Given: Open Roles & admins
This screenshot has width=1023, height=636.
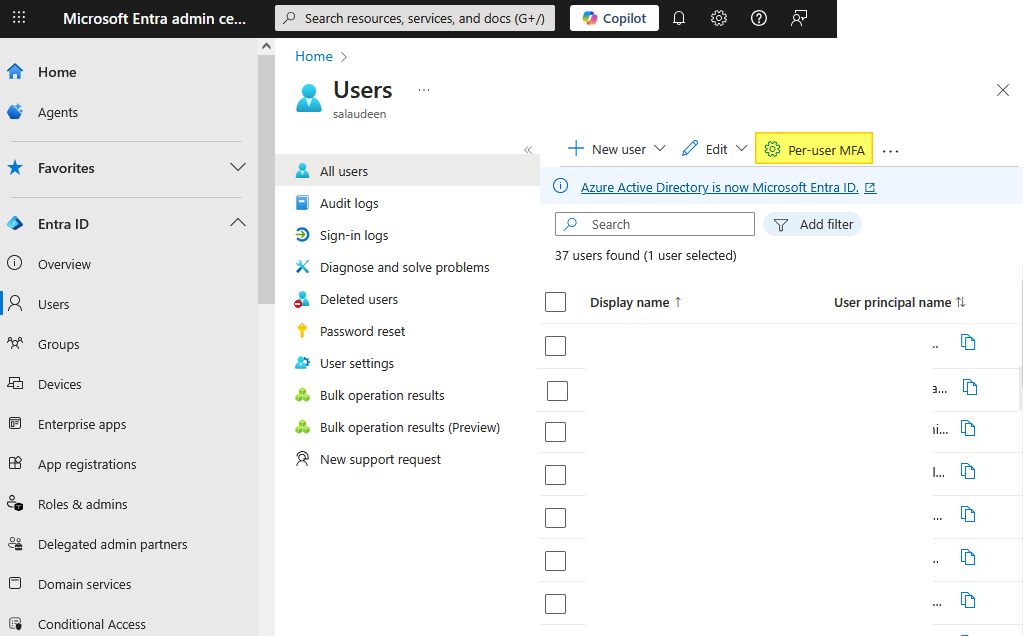Looking at the screenshot, I should [82, 504].
